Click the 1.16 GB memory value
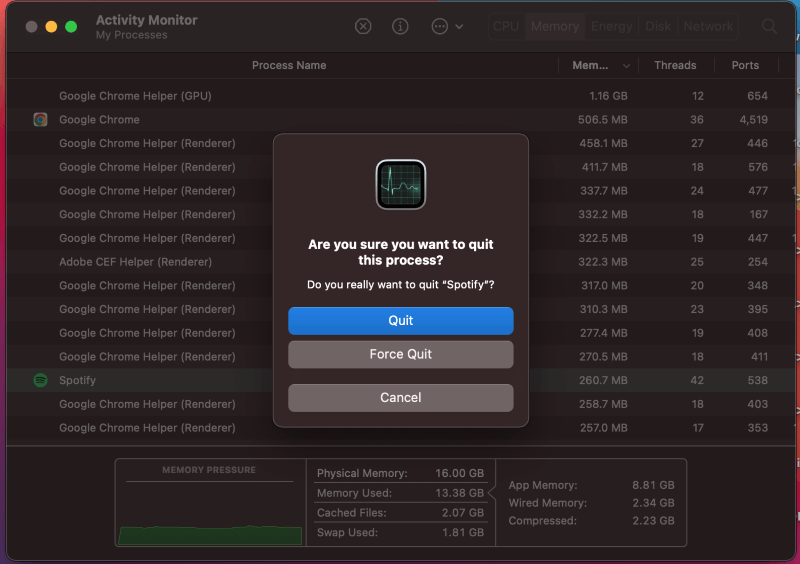The width and height of the screenshot is (800, 564). pos(608,96)
